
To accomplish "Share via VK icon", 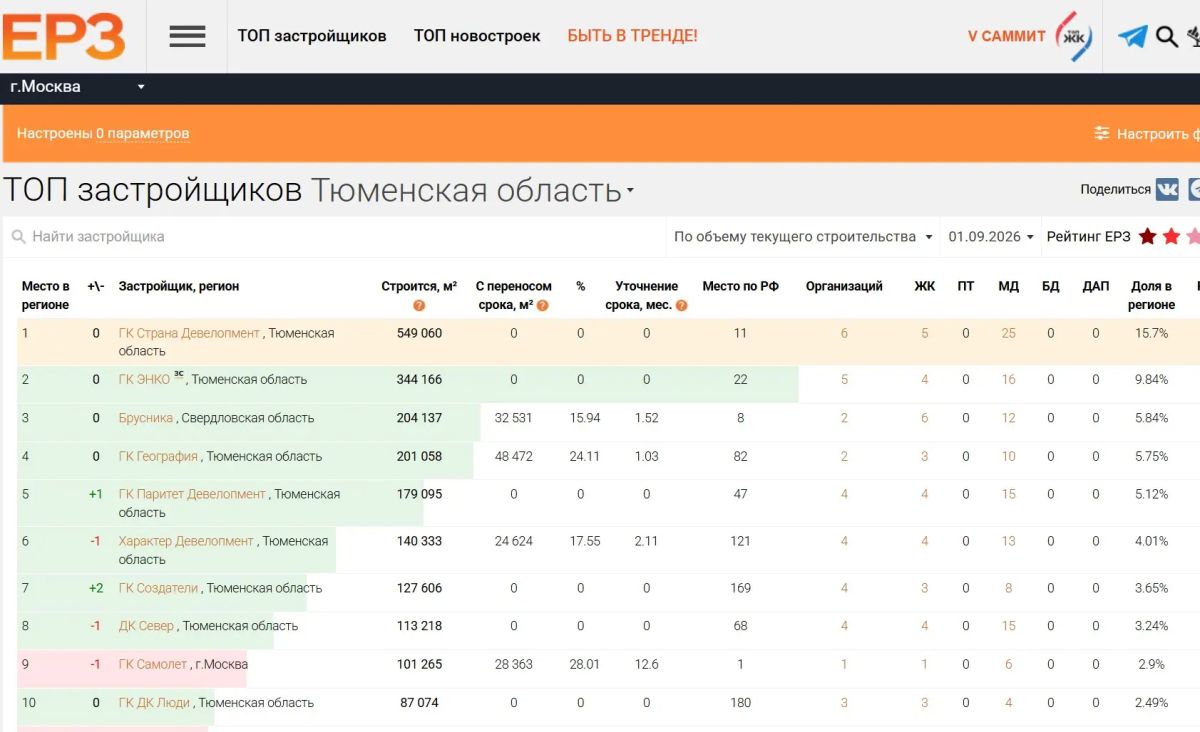I will tap(1167, 189).
